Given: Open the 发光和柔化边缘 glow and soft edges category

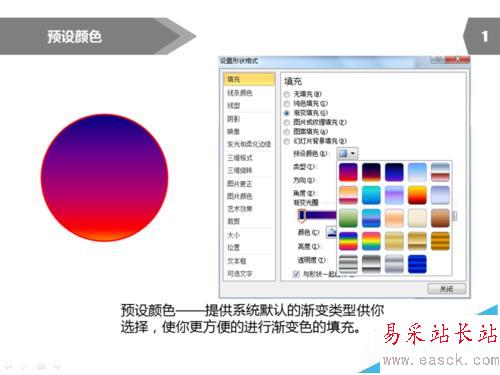Looking at the screenshot, I should point(249,144).
